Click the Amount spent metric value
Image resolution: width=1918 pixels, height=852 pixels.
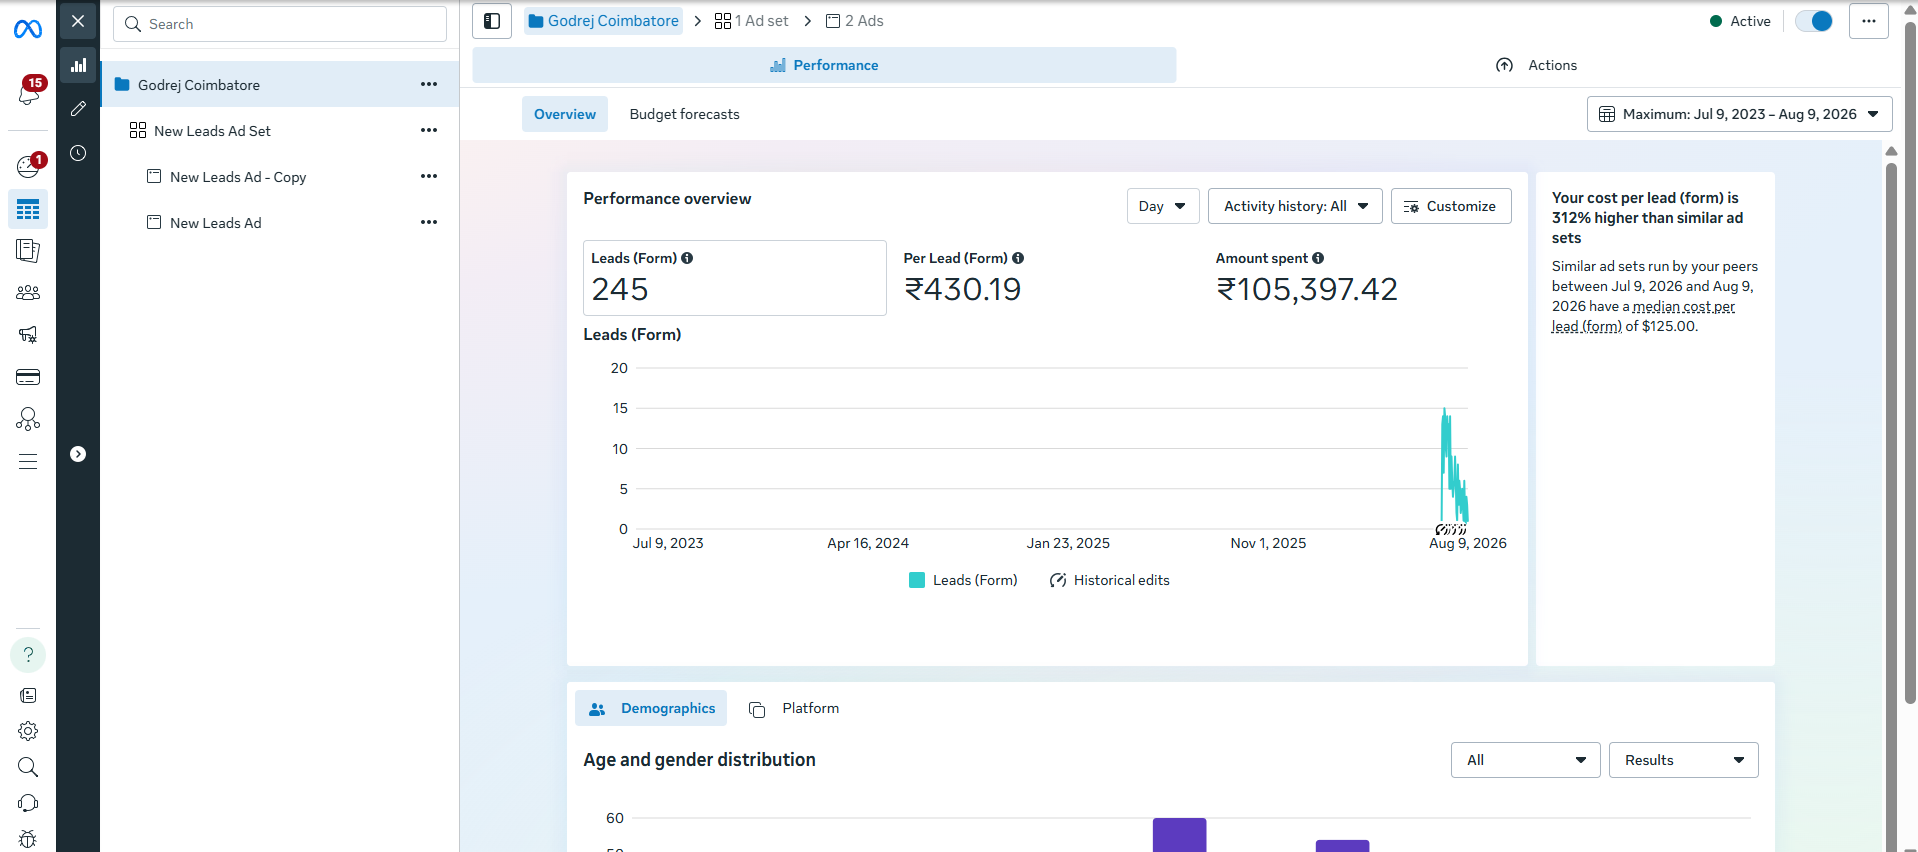(1307, 289)
